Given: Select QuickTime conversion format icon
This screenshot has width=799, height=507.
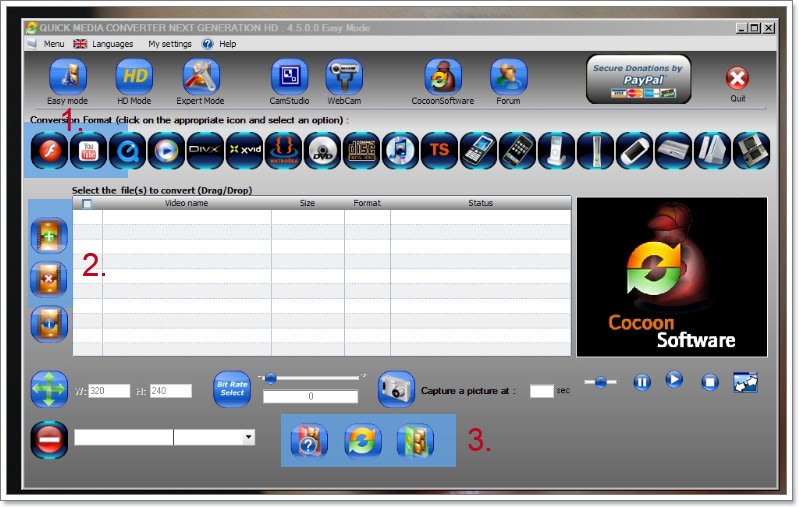Looking at the screenshot, I should (x=127, y=150).
